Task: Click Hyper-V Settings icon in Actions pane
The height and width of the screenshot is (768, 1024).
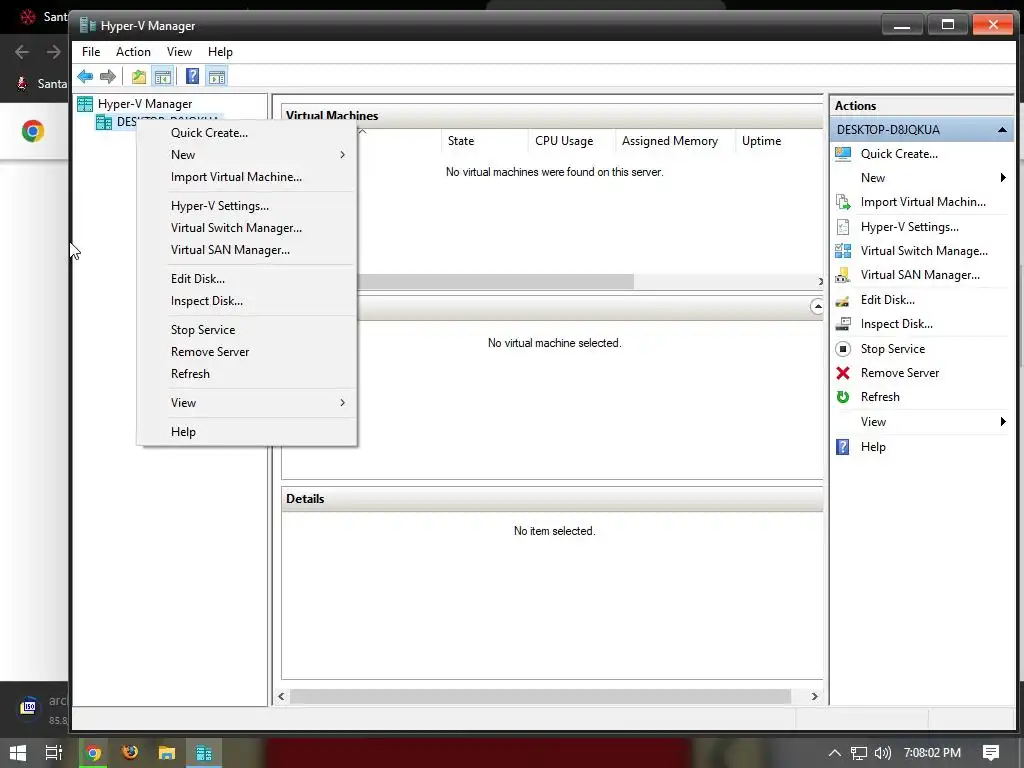Action: (843, 227)
